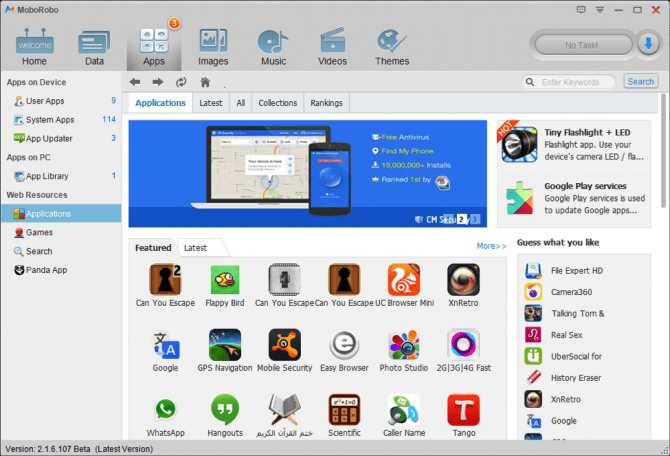Go back with the left arrow
The height and width of the screenshot is (456, 670).
pyautogui.click(x=135, y=82)
